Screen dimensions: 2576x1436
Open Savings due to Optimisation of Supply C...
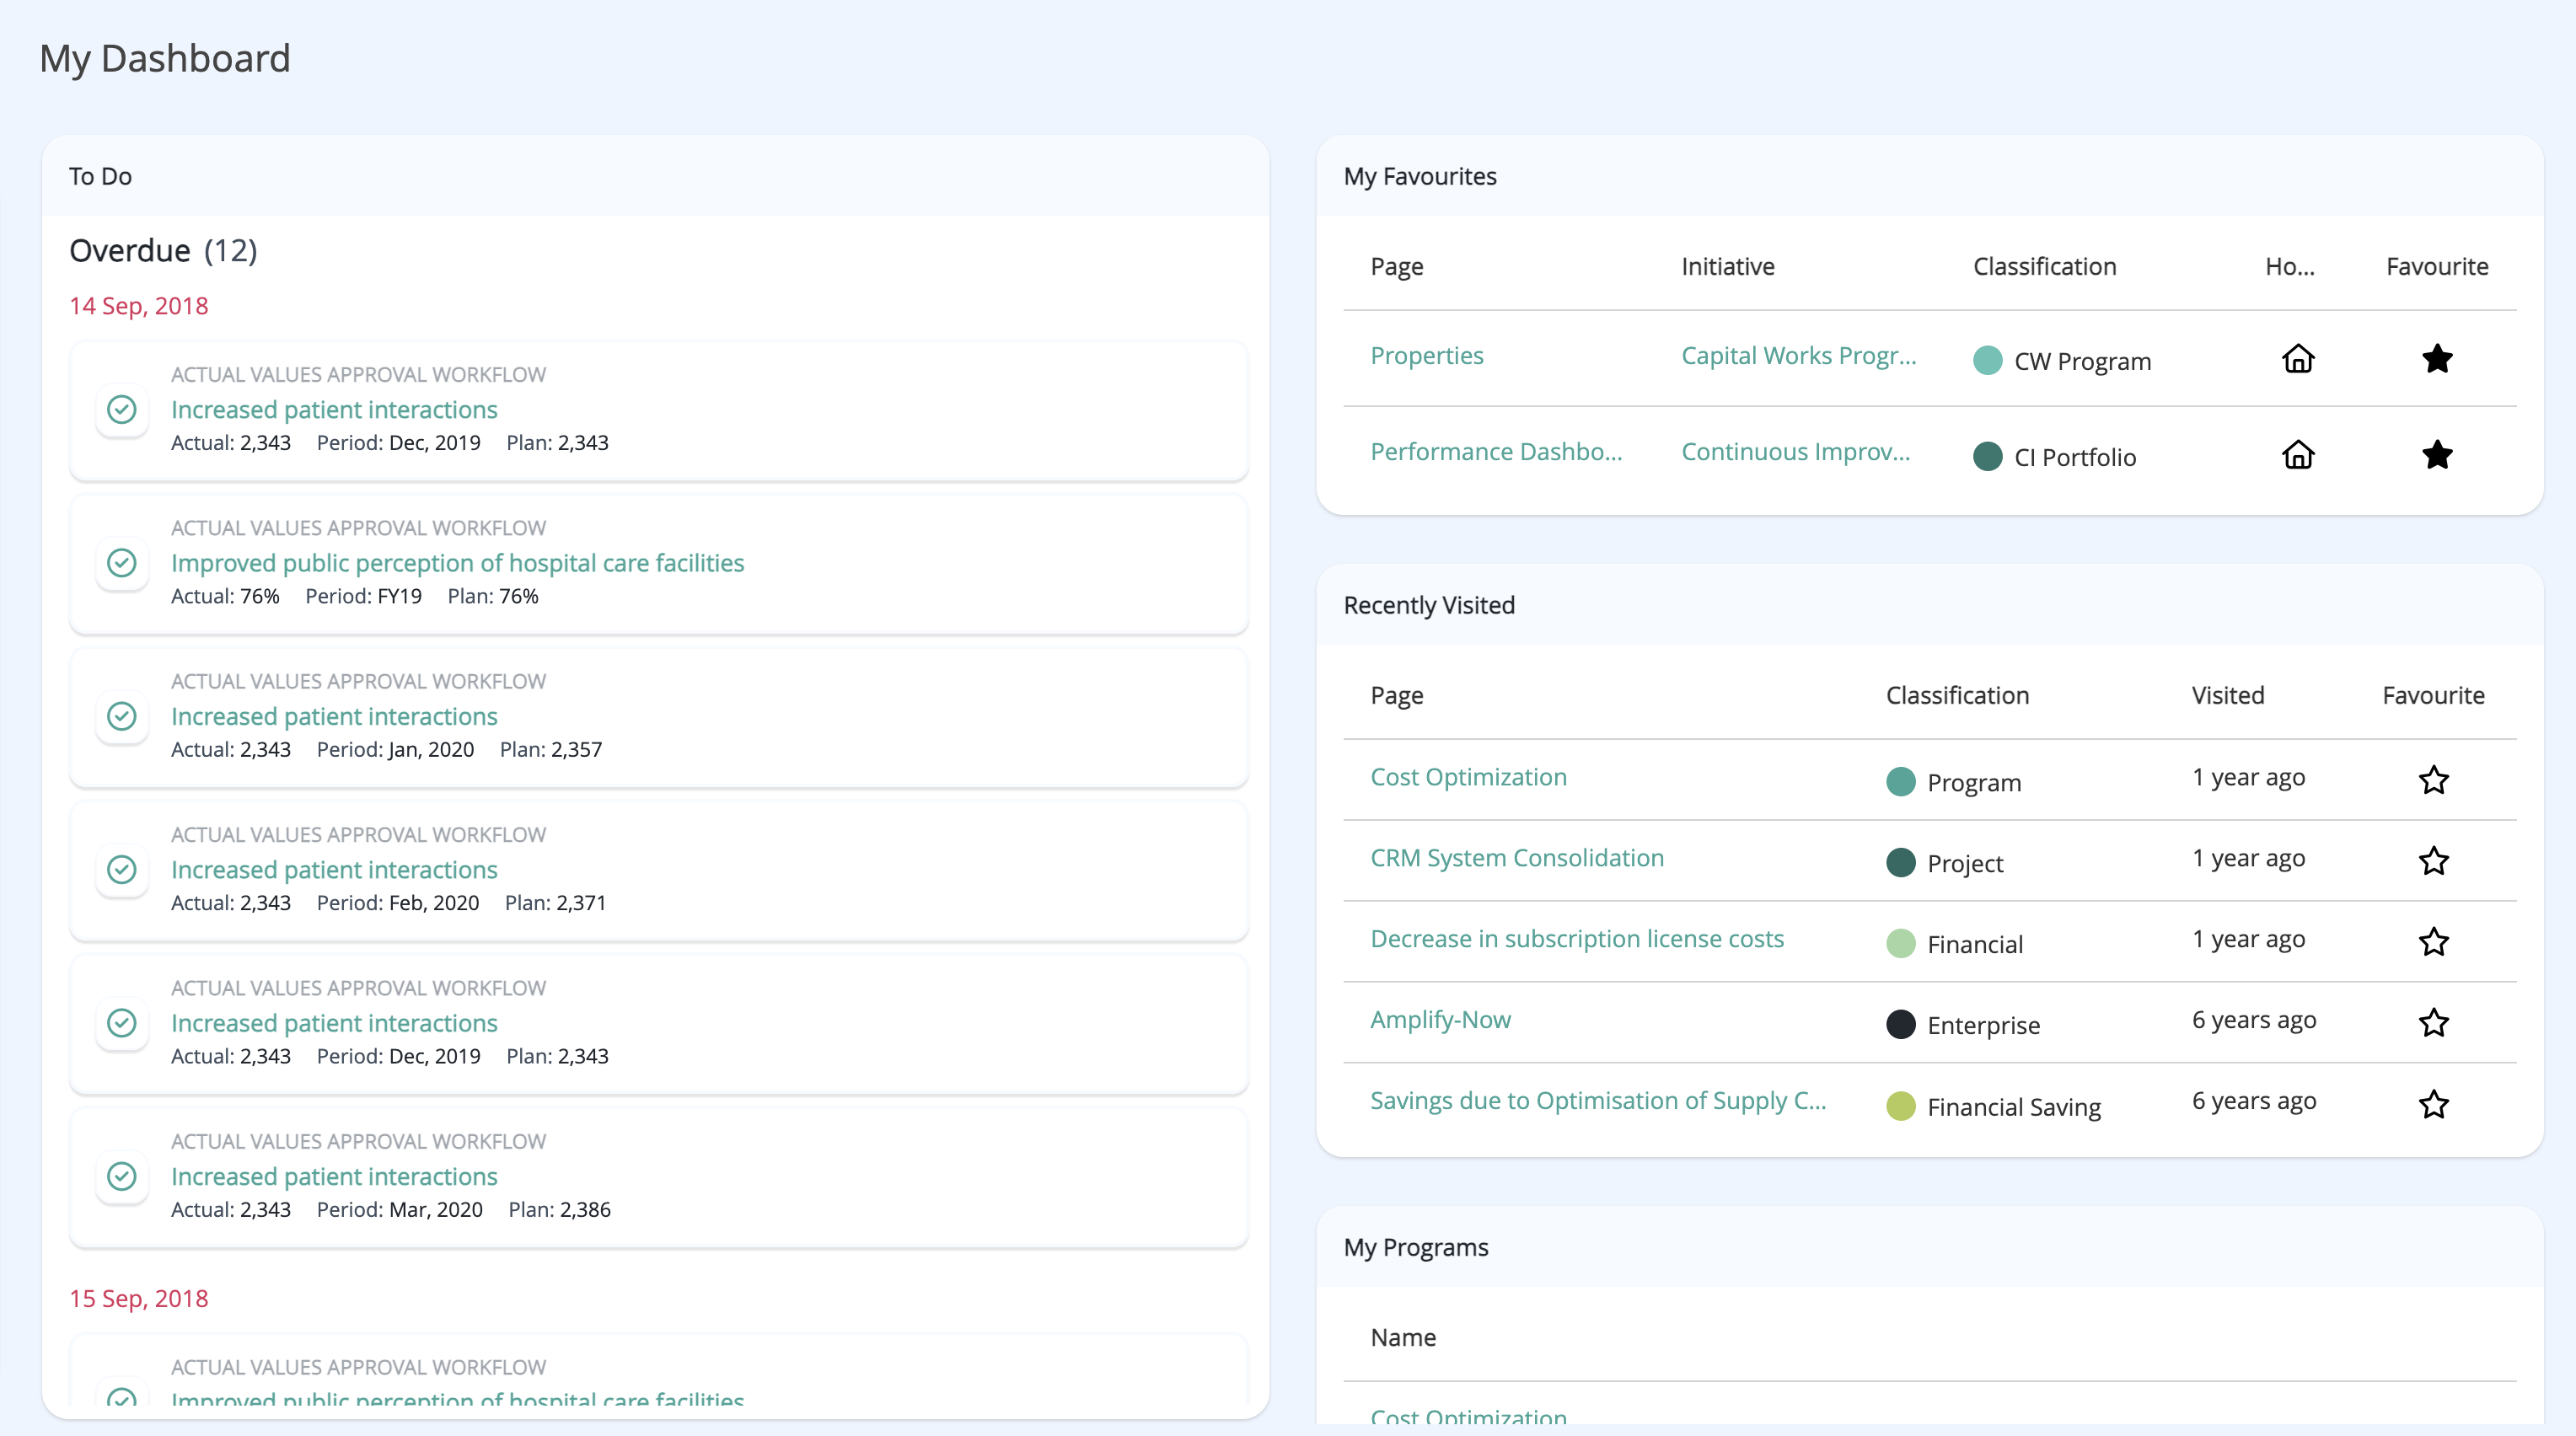coord(1597,1101)
